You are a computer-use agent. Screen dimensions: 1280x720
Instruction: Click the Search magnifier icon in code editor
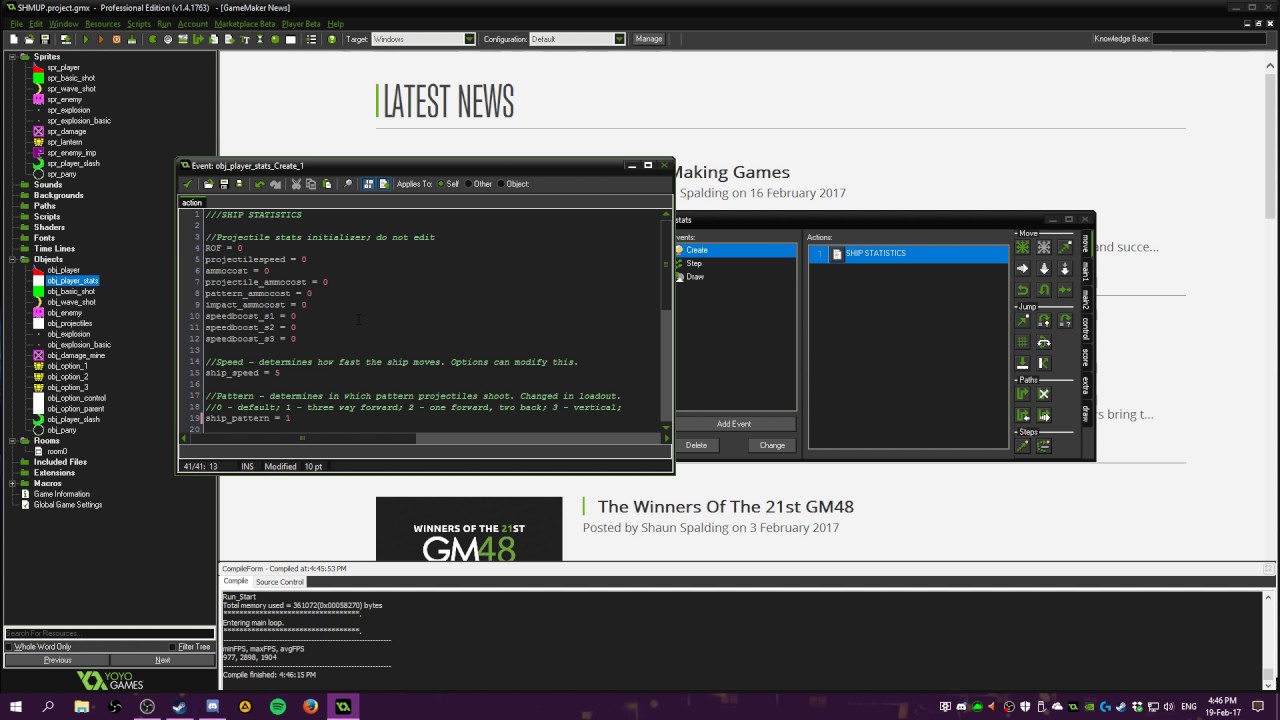tap(348, 184)
